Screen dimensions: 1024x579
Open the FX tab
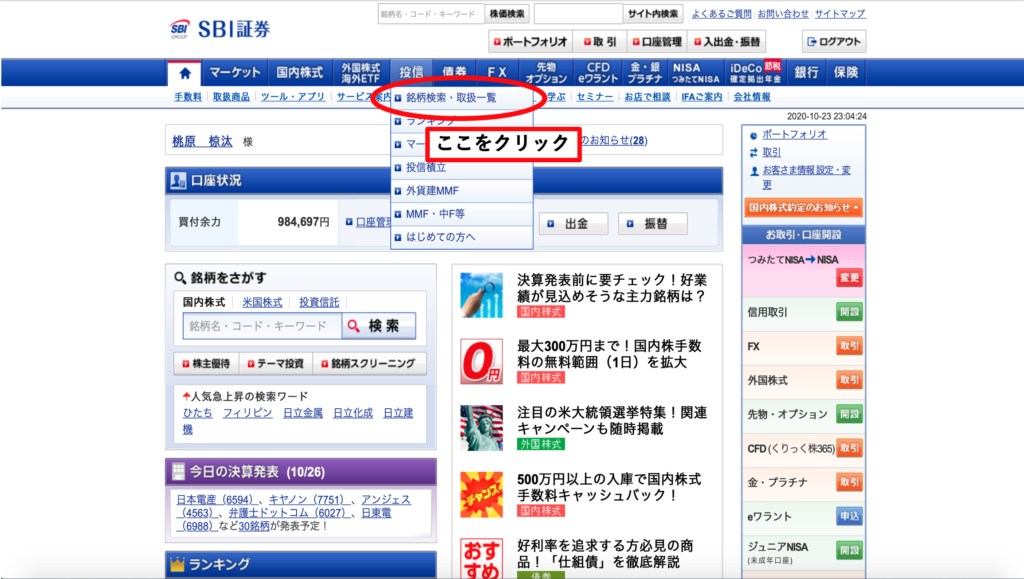point(497,72)
